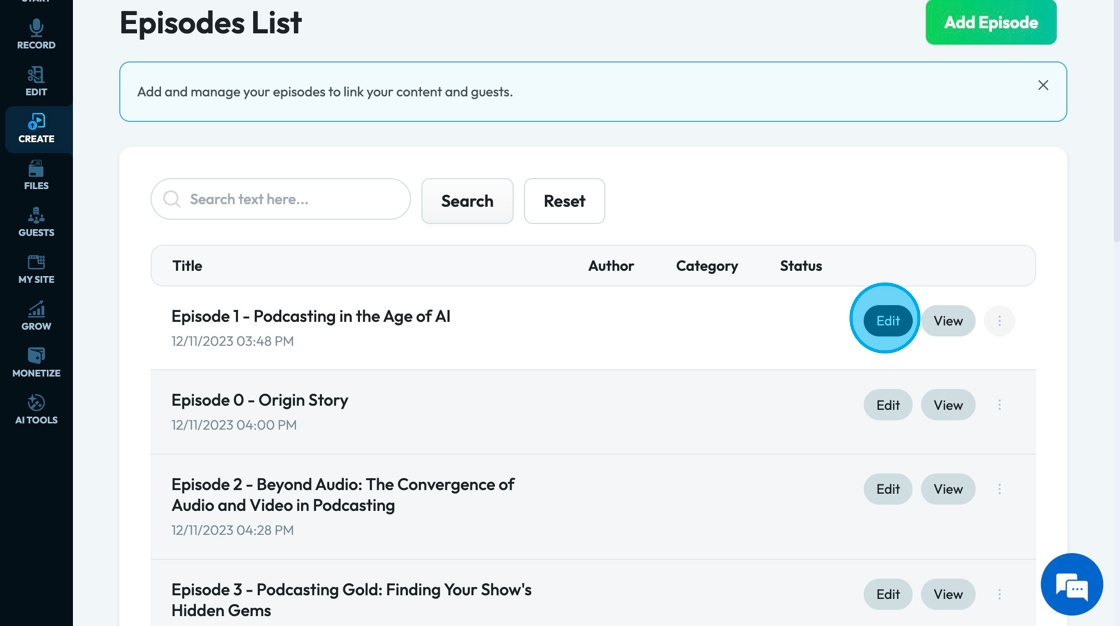Viewport: 1120px width, 626px height.
Task: View Episode 2 - Beyond Audio
Action: pos(947,489)
